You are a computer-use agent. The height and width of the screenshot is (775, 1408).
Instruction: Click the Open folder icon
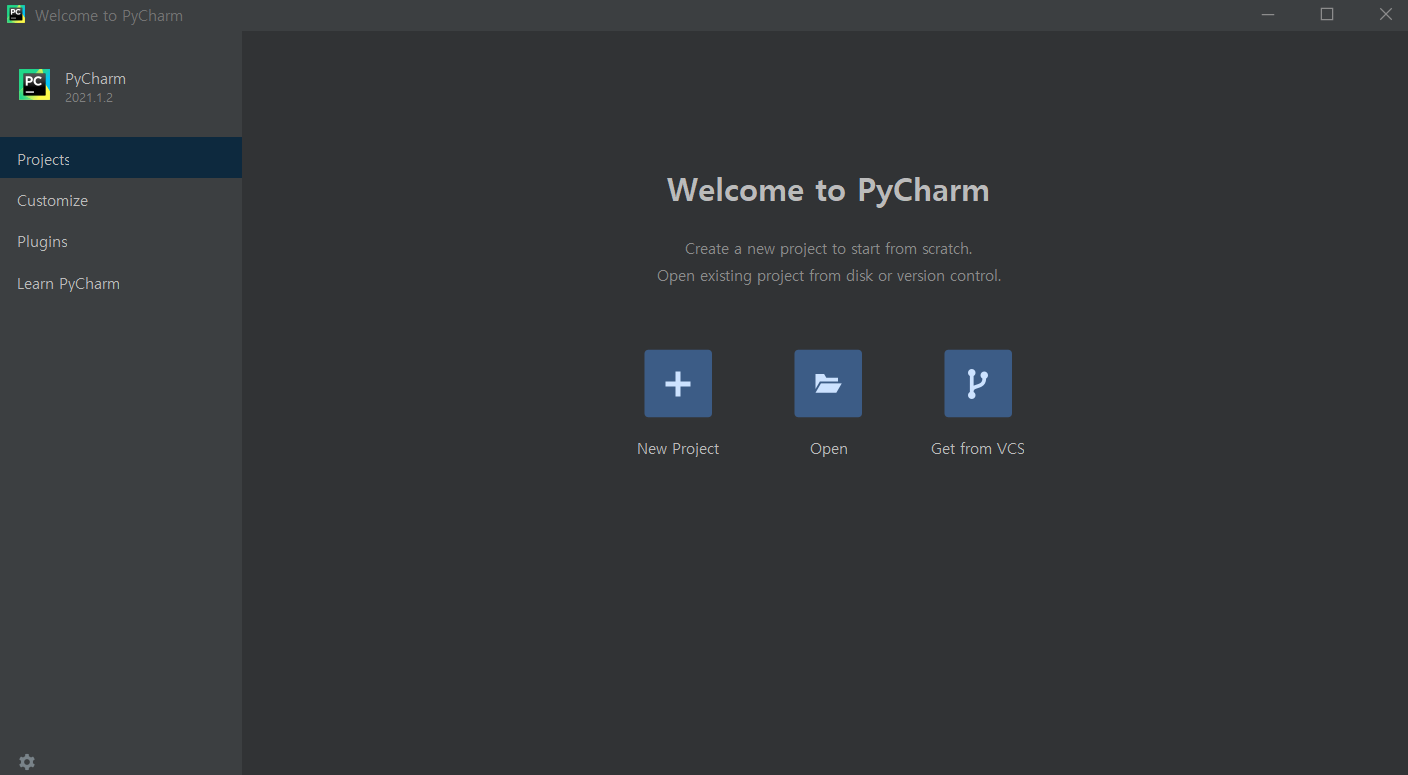[828, 383]
